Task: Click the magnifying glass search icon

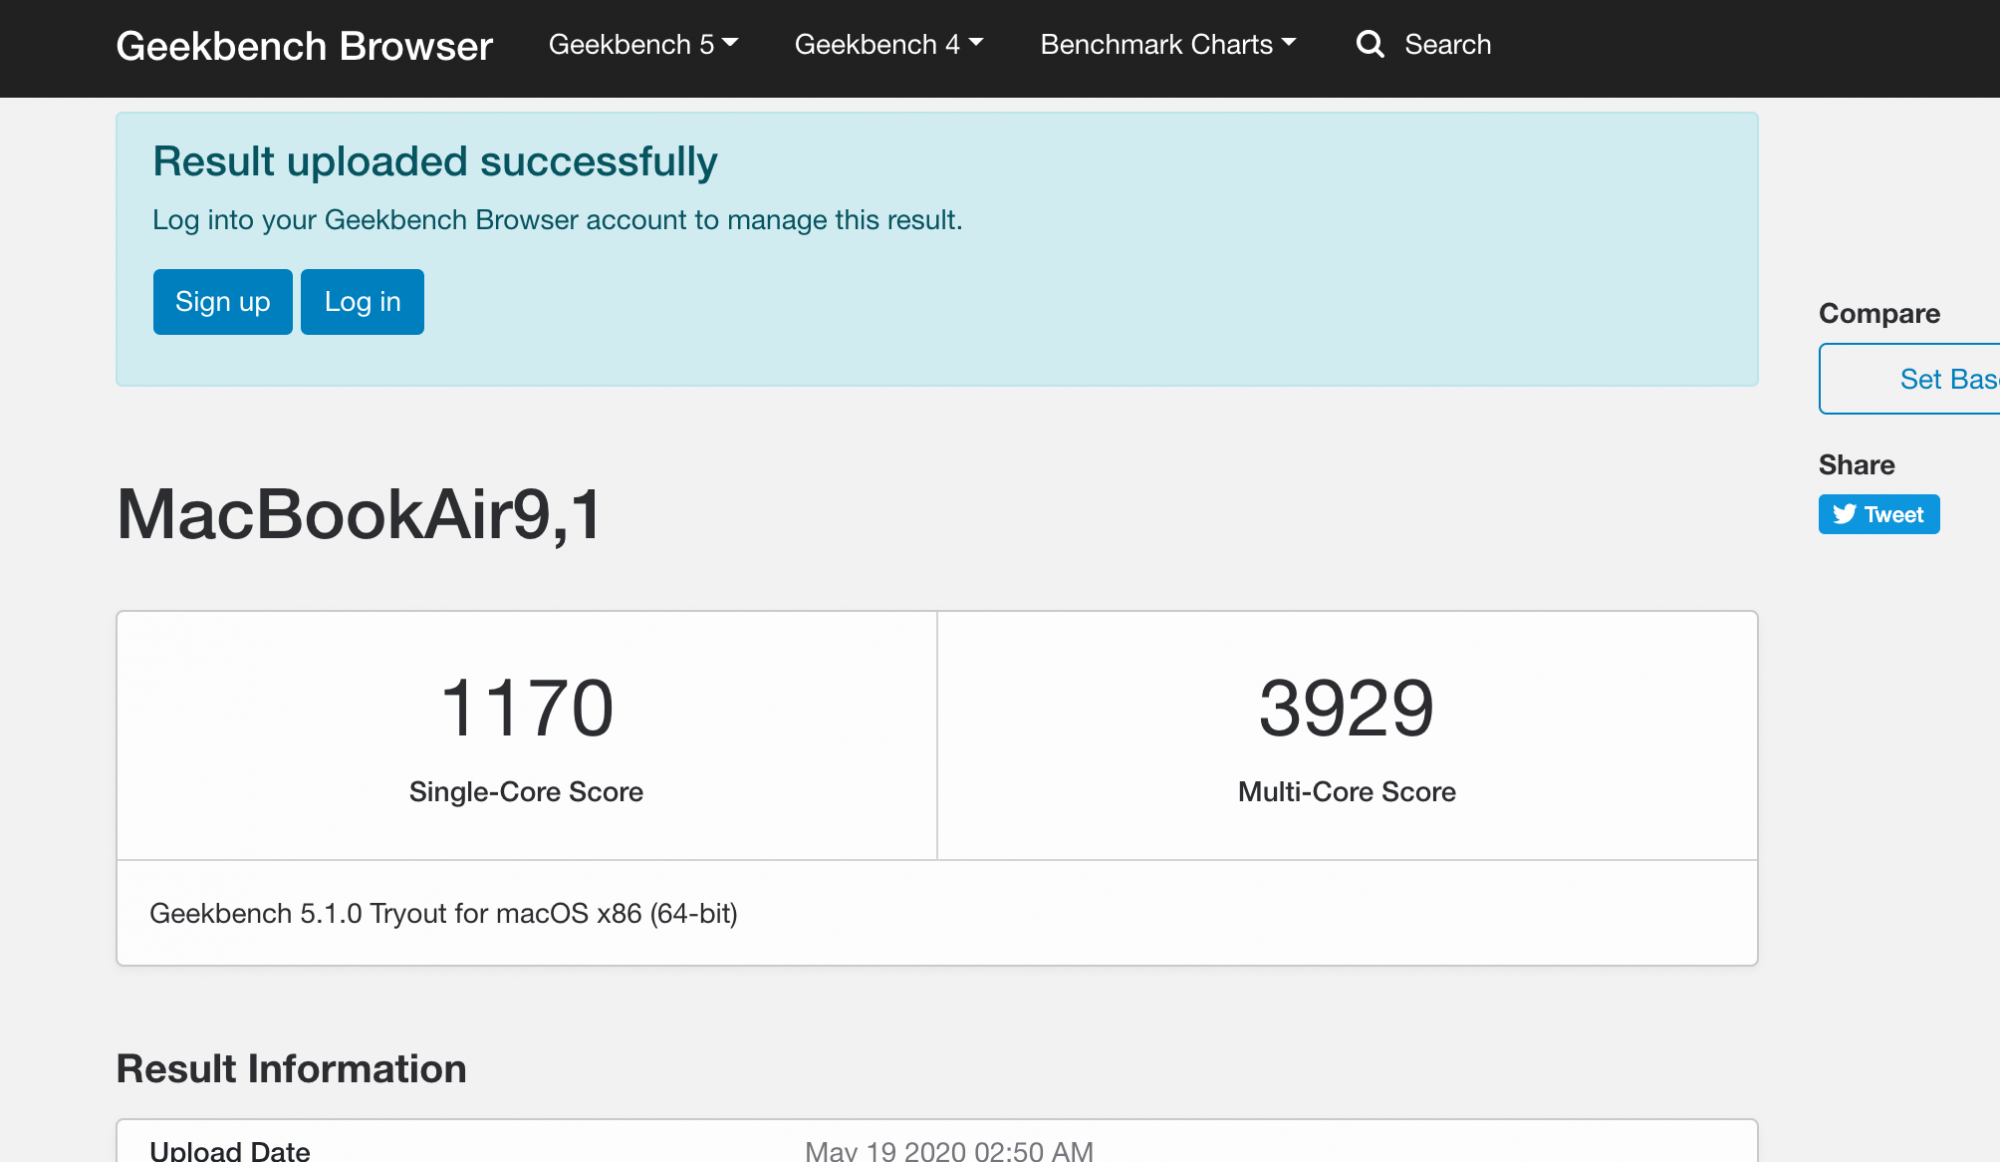Action: [x=1369, y=44]
